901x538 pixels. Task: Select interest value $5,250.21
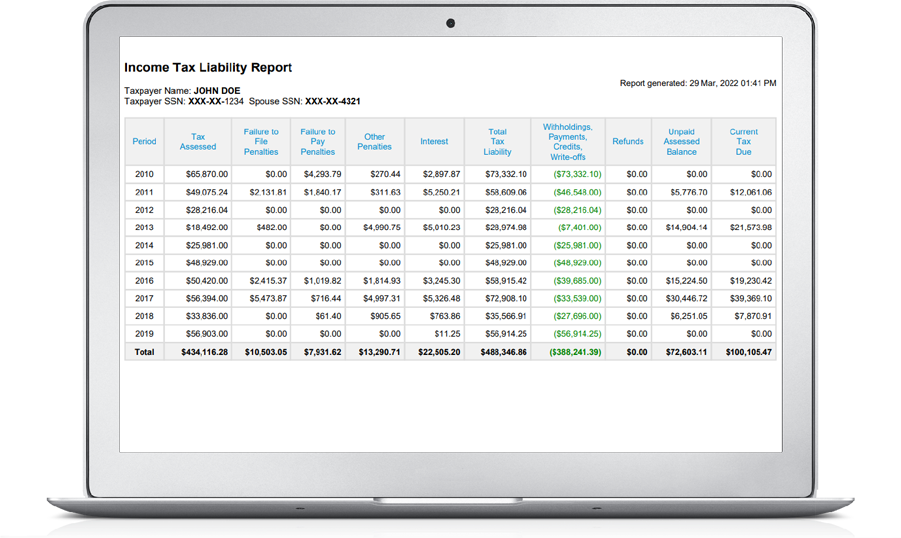(441, 192)
